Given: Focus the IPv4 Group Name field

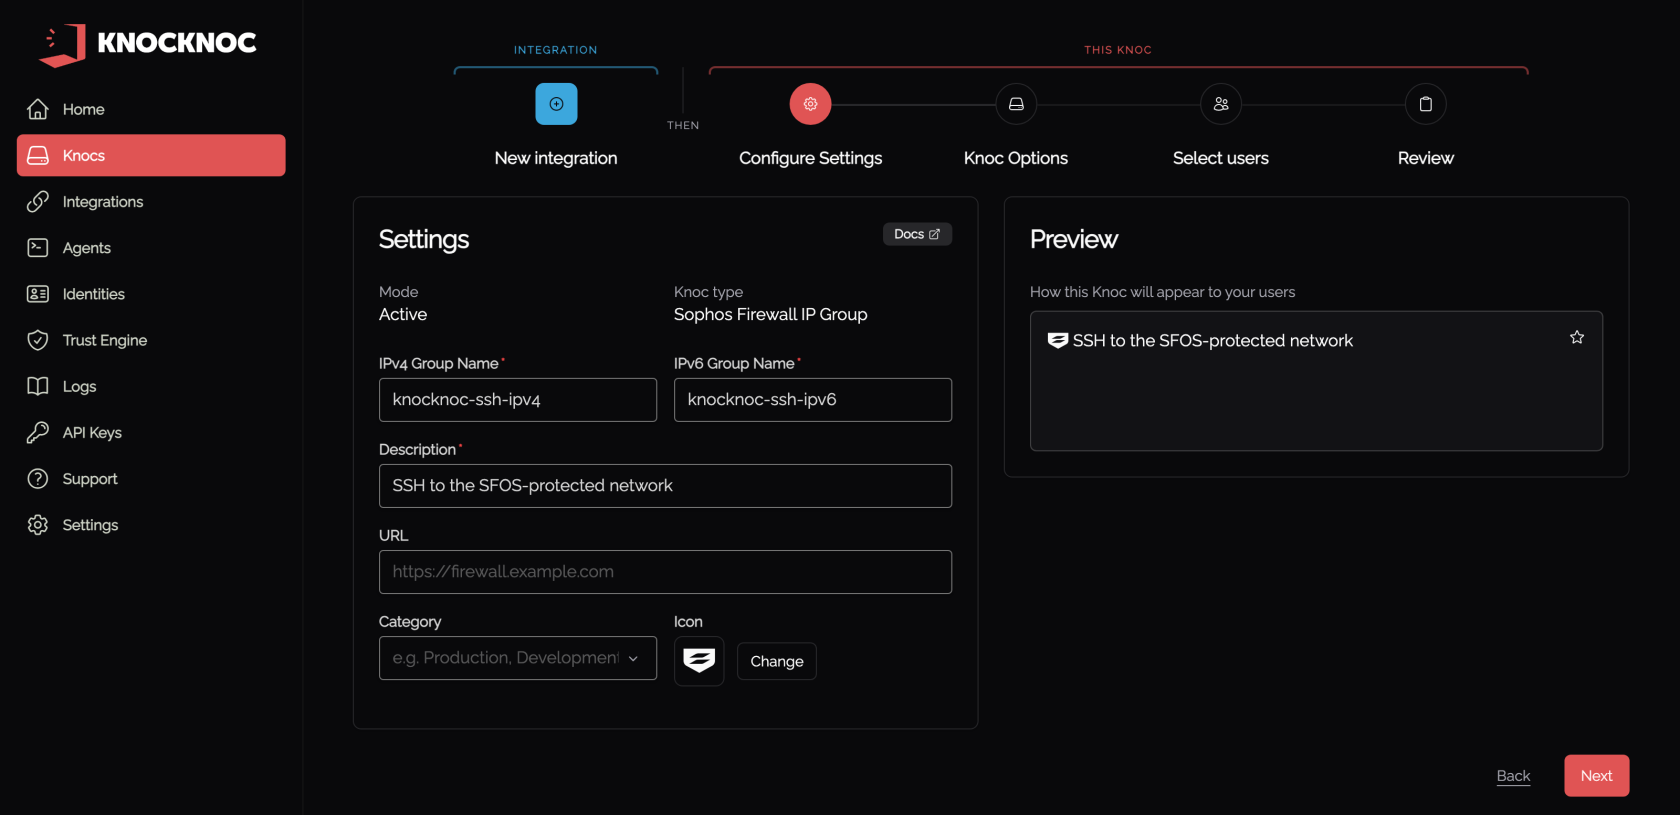Looking at the screenshot, I should click(x=518, y=400).
